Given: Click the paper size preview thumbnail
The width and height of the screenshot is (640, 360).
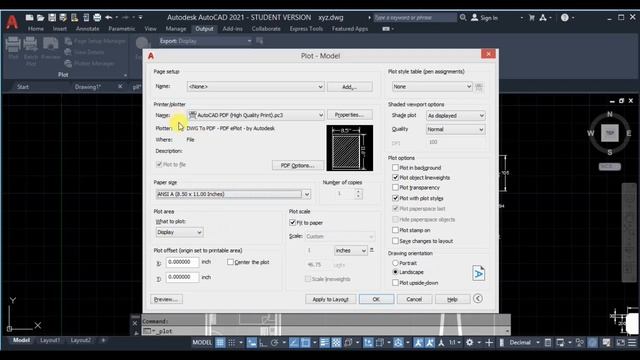Looking at the screenshot, I should (x=349, y=148).
